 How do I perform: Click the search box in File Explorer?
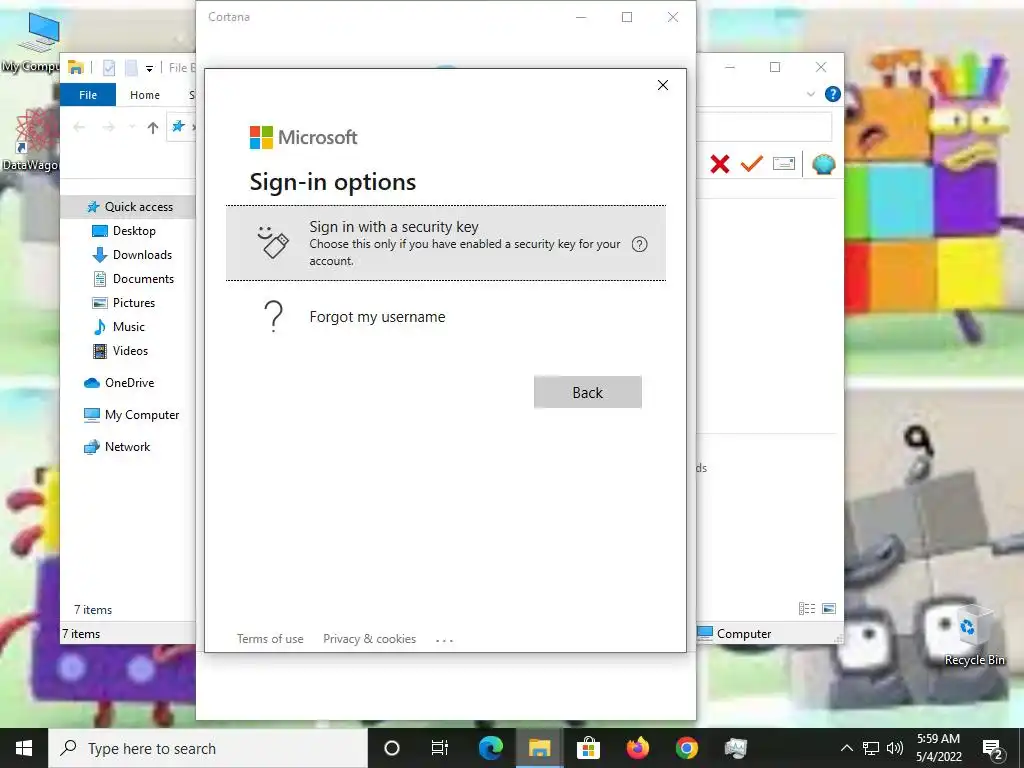coord(764,127)
